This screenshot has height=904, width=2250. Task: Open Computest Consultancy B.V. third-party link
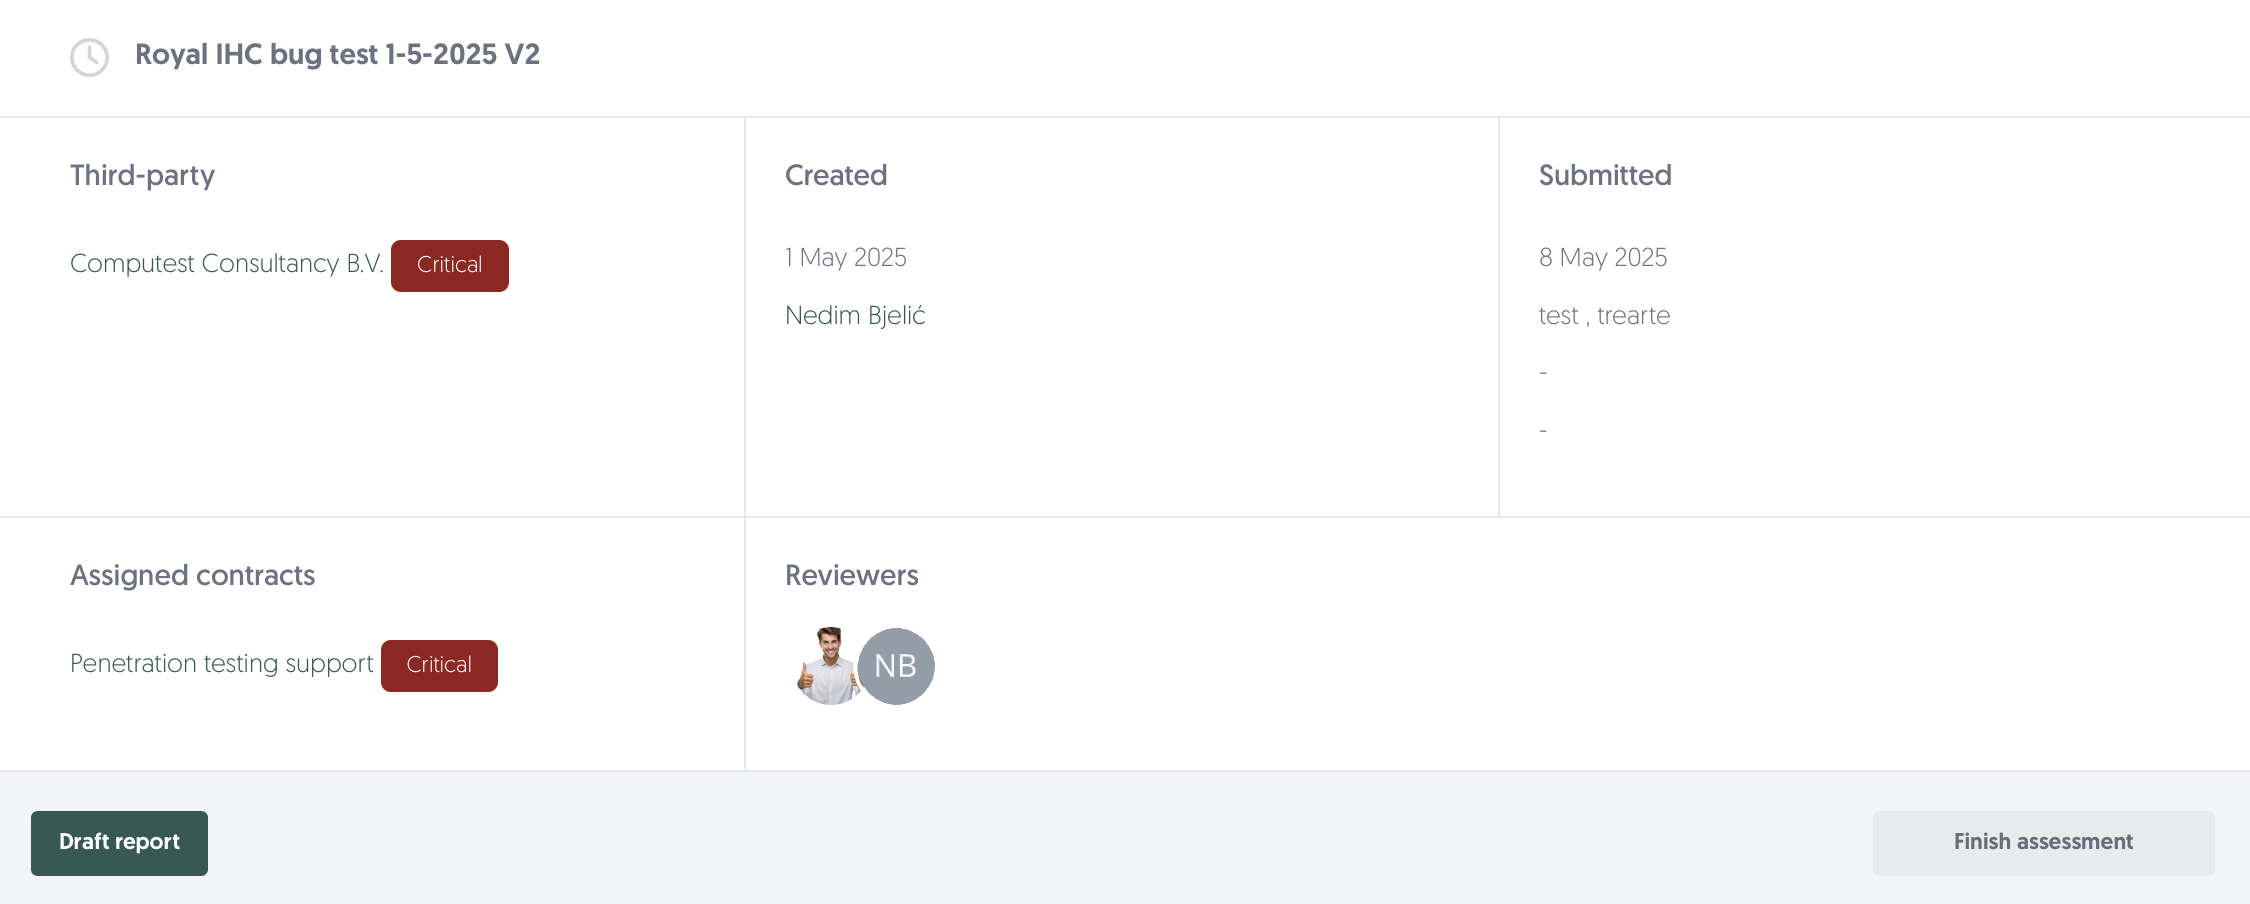(227, 264)
